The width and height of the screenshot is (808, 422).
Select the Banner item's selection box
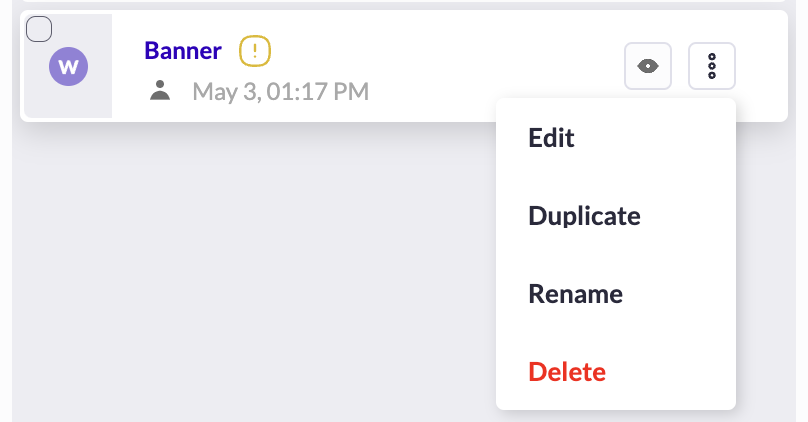(x=39, y=29)
